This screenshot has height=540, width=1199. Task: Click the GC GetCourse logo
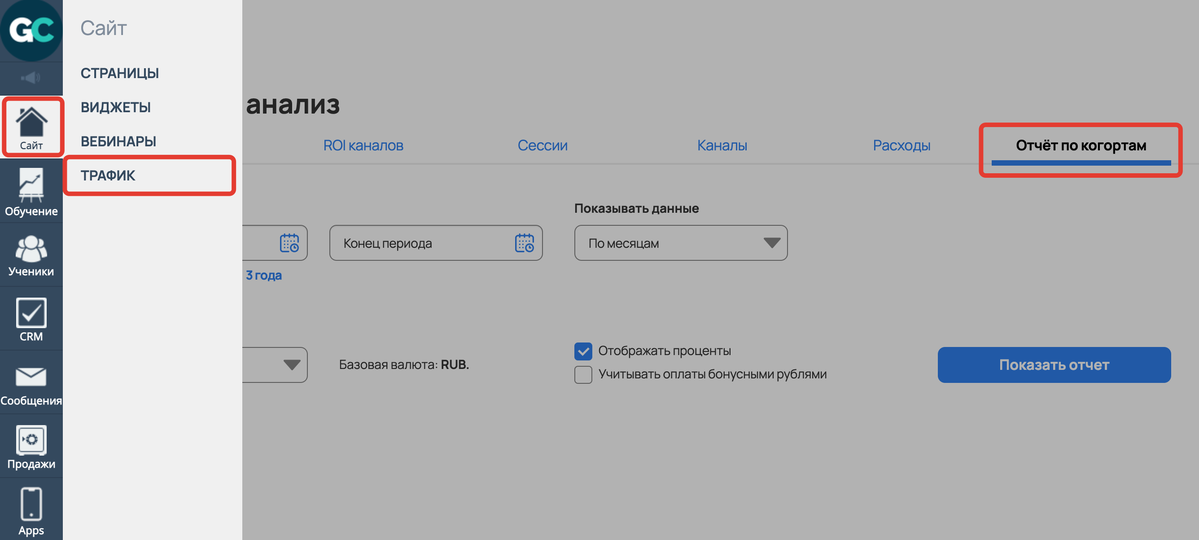(31, 31)
